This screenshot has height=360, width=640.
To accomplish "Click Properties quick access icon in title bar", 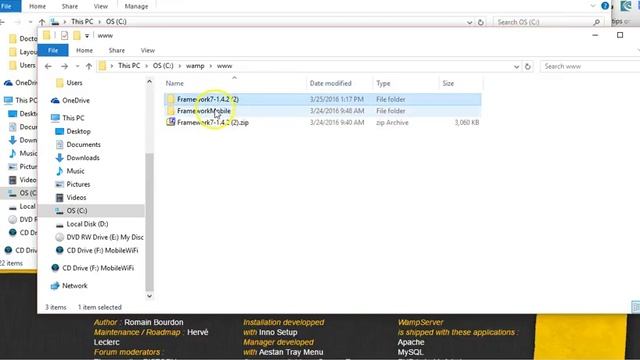I will coord(64,36).
